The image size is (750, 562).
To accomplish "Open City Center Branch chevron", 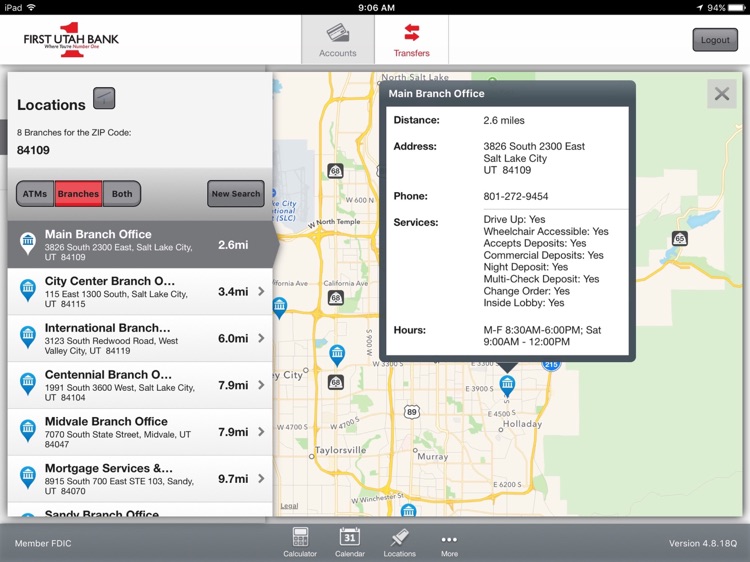I will (x=261, y=291).
